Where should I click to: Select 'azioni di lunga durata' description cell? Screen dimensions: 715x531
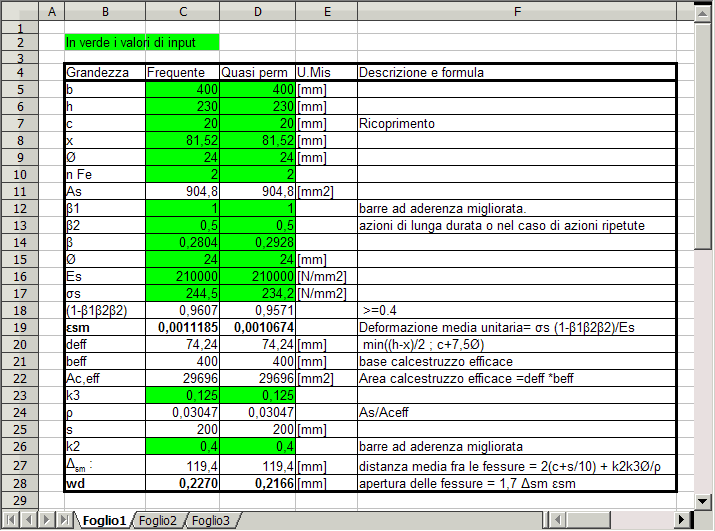517,225
